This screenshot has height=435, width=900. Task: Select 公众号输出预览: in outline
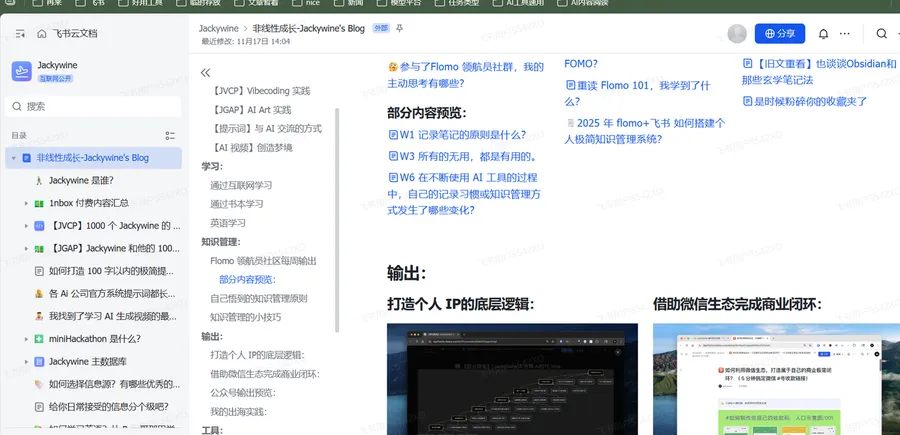pyautogui.click(x=243, y=393)
